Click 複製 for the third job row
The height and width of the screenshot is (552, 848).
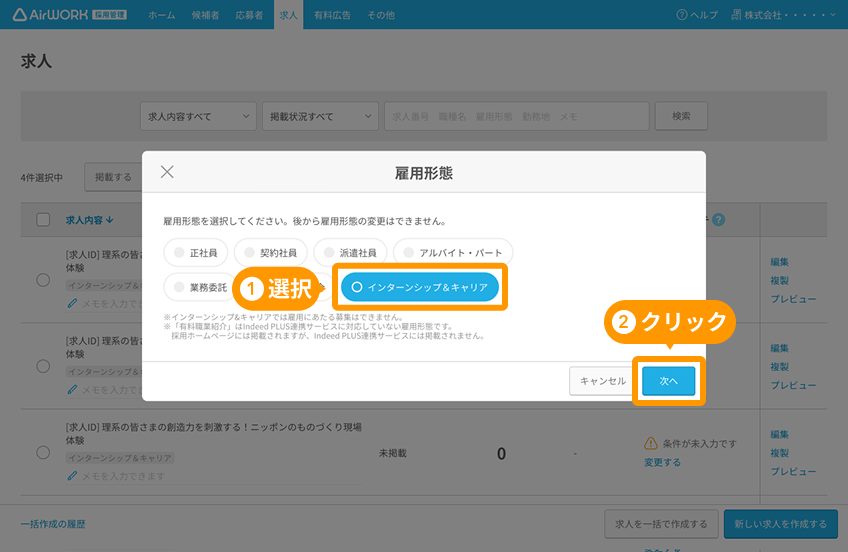coord(779,453)
